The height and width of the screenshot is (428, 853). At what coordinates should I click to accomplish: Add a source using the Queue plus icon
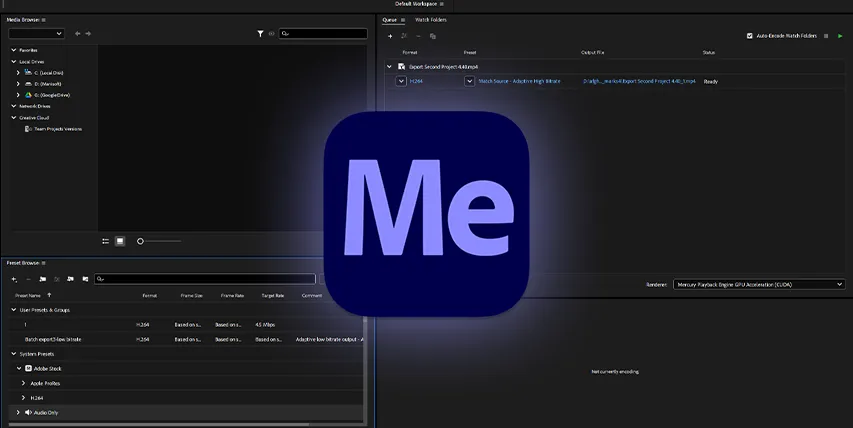point(390,36)
